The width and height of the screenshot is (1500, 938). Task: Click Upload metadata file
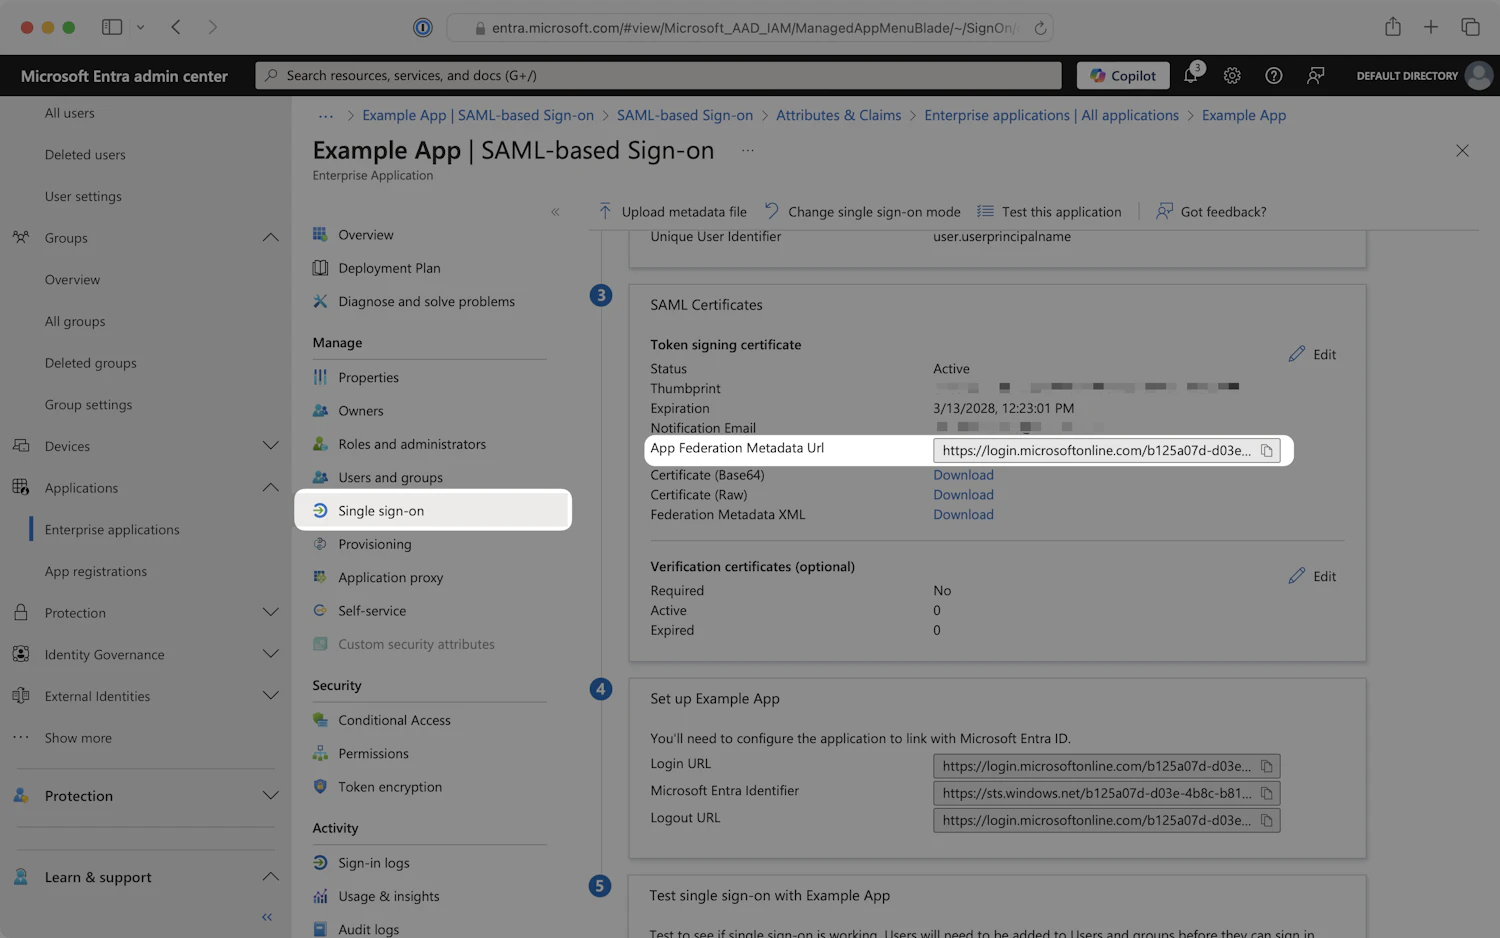click(672, 211)
